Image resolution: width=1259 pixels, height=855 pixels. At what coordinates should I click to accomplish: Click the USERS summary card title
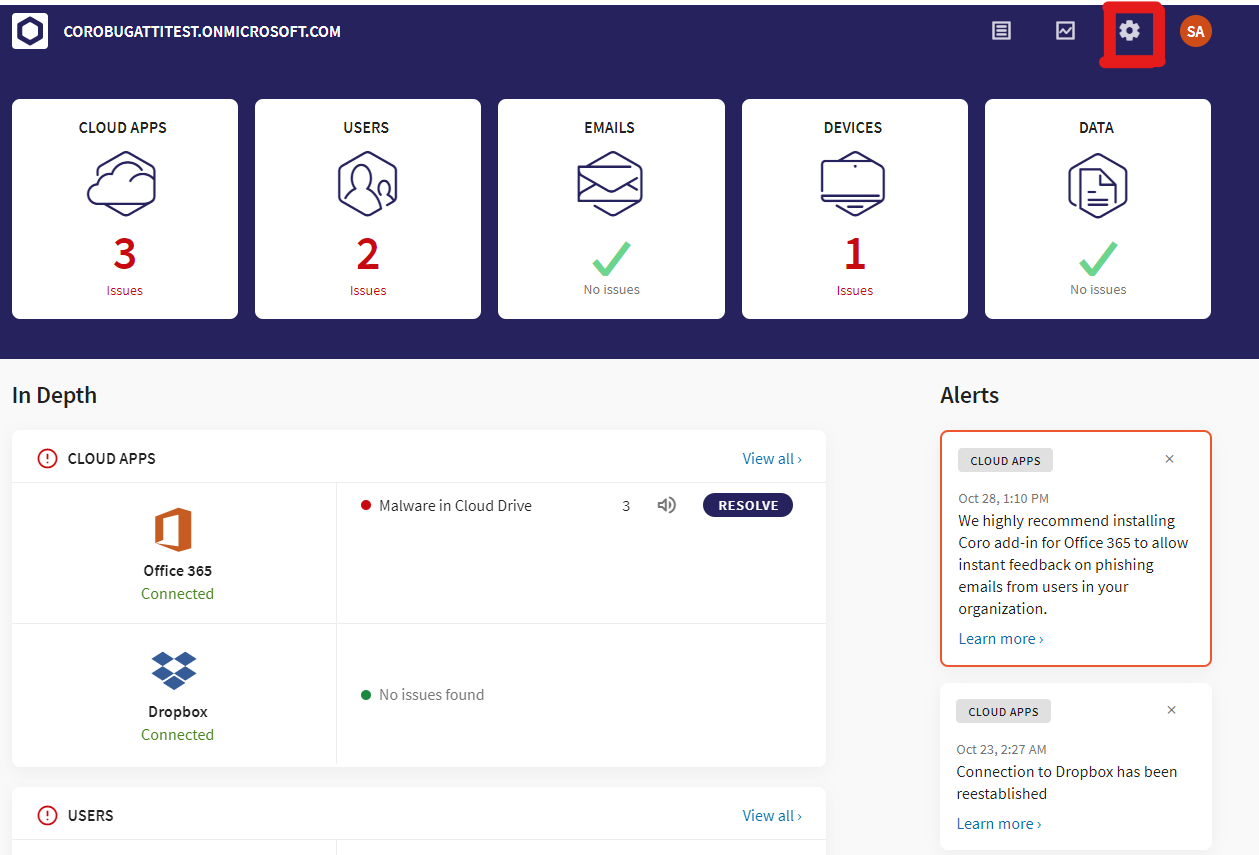point(366,127)
